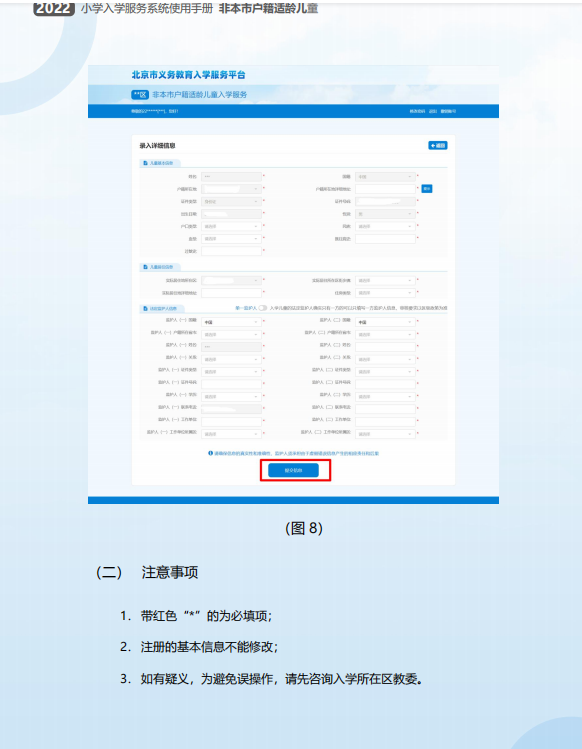This screenshot has height=749, width=582.
Task: Click the document icon of 法定监护人信息 section
Action: [x=145, y=309]
